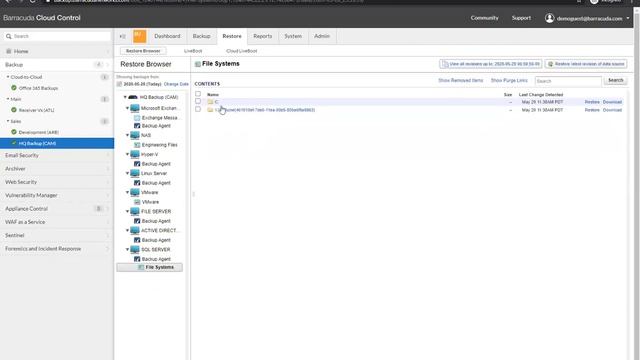Click the ACTIVE DIRECTORY computer icon

coord(135,230)
